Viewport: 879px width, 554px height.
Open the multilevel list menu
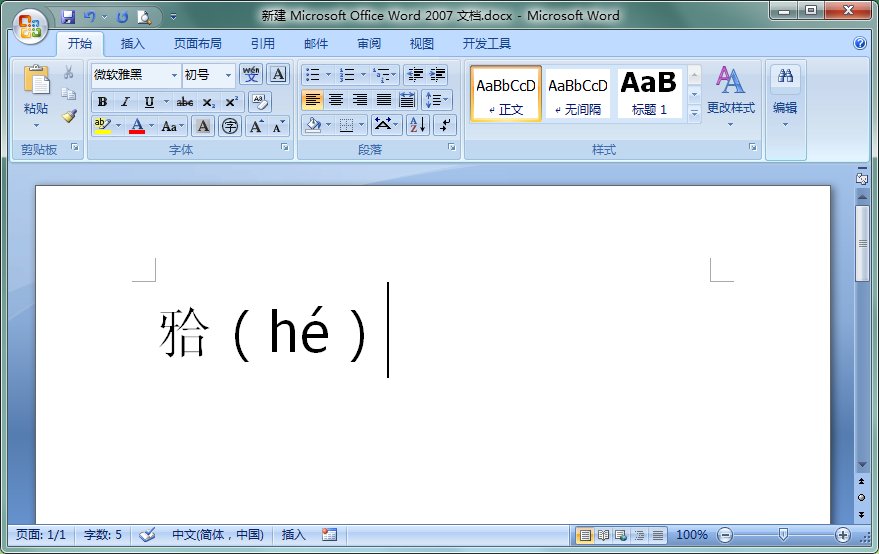pos(385,75)
